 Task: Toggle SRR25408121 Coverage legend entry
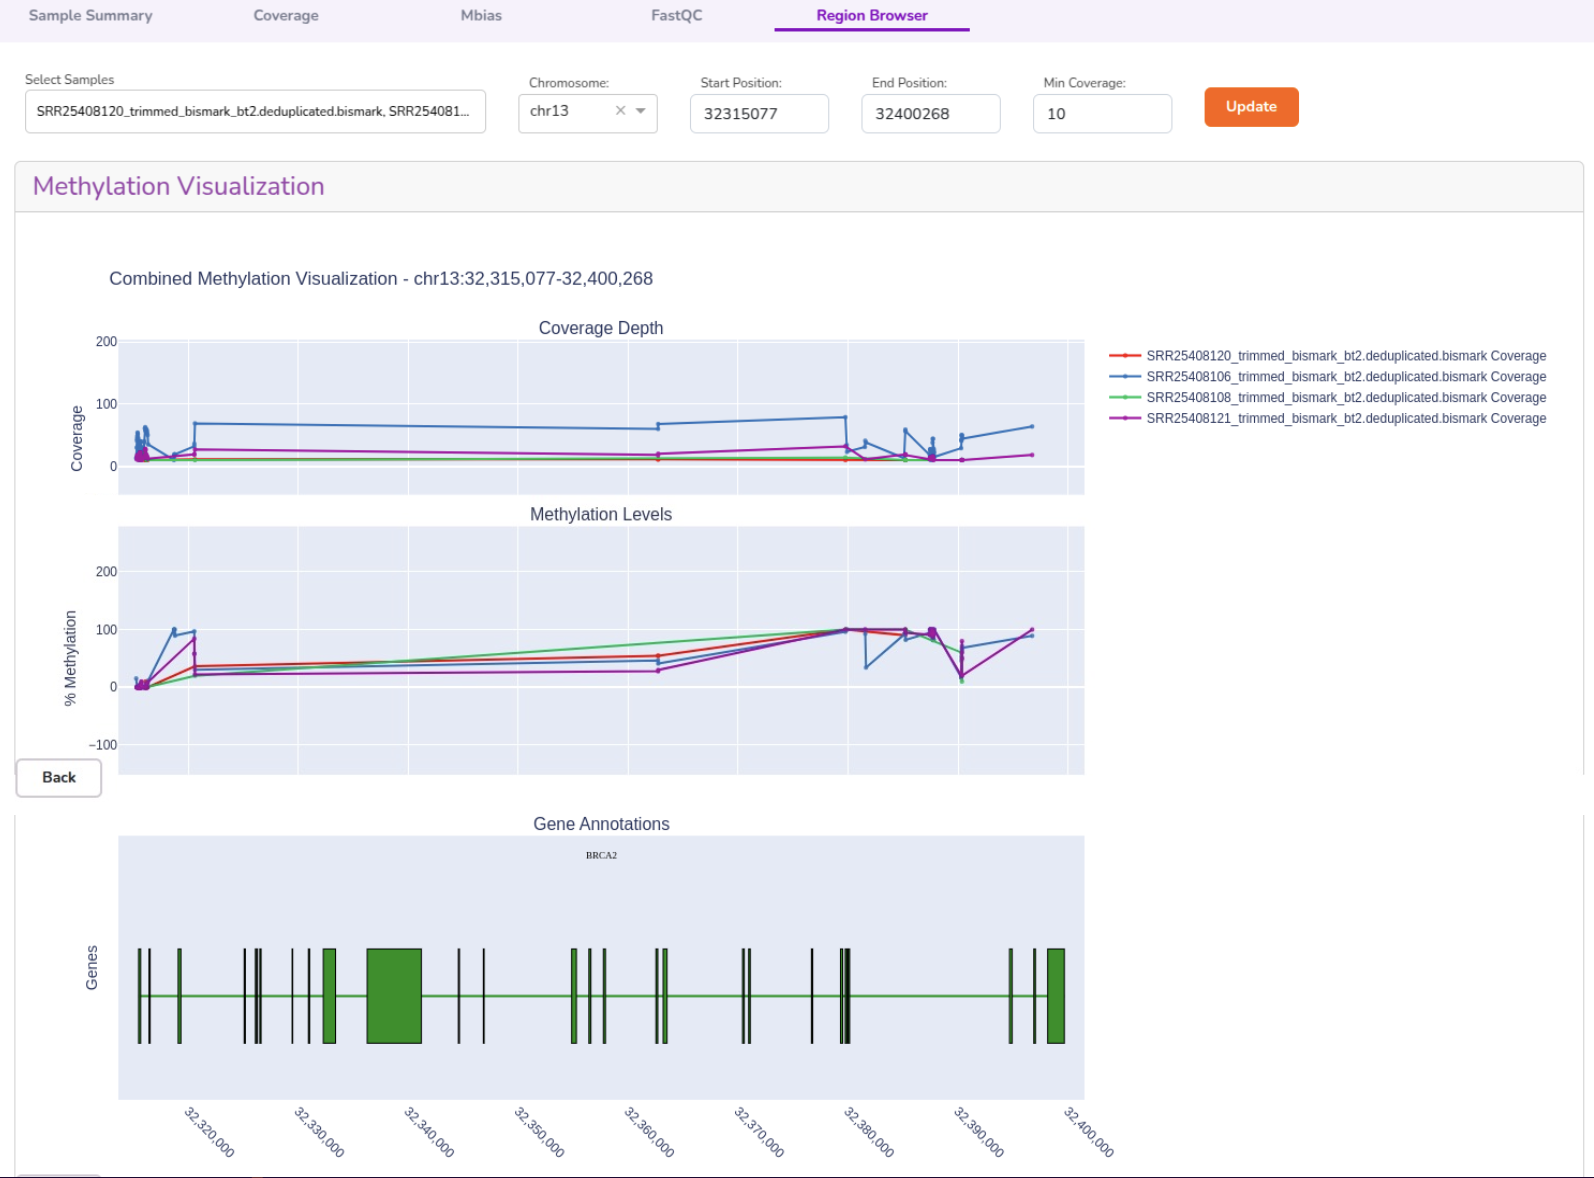[x=1328, y=419]
